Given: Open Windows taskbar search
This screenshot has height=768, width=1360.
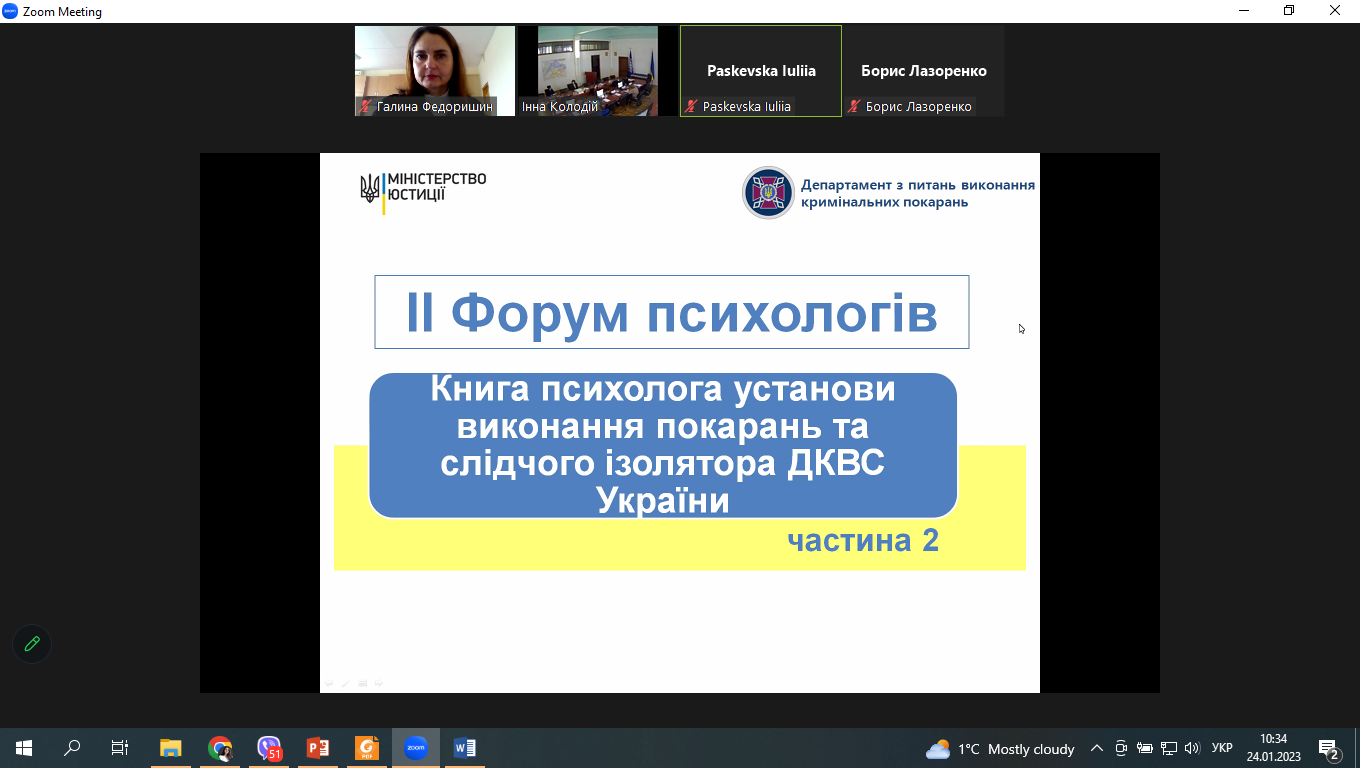Looking at the screenshot, I should 72,748.
